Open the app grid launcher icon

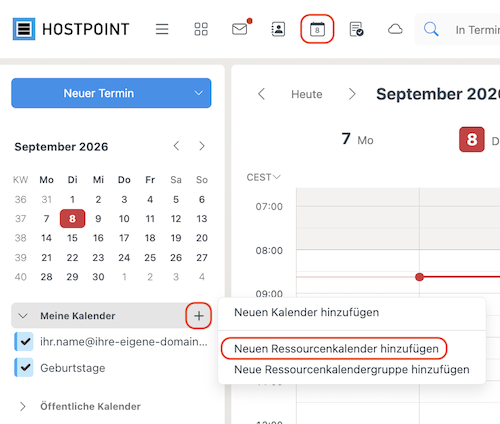(201, 29)
